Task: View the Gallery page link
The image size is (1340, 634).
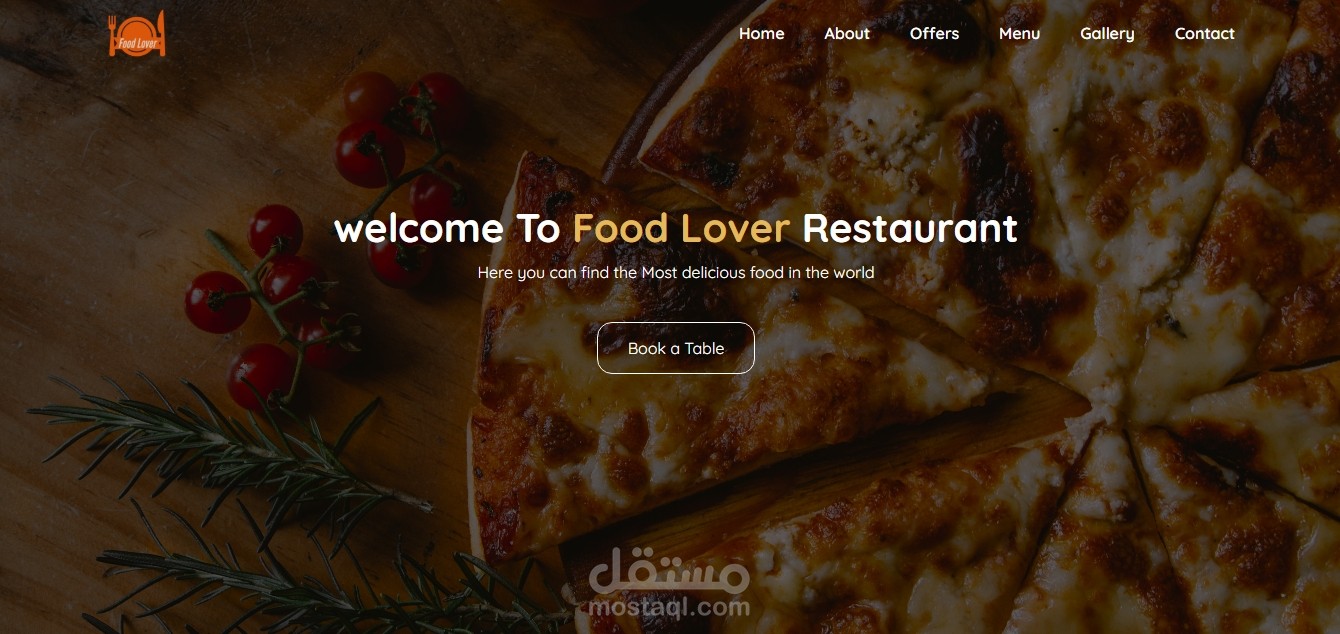Action: 1107,34
